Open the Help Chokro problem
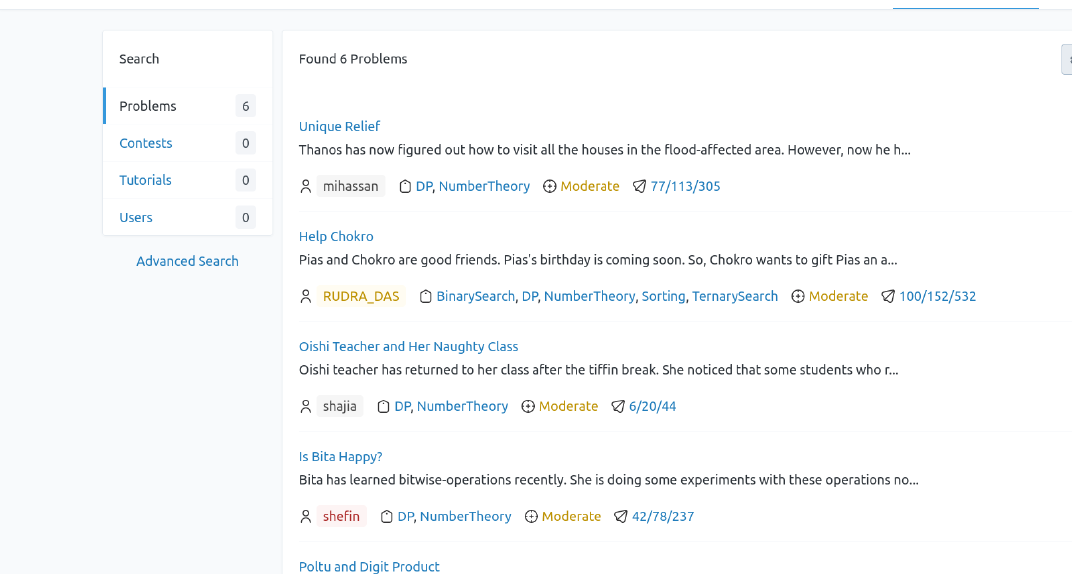This screenshot has width=1072, height=574. point(336,236)
